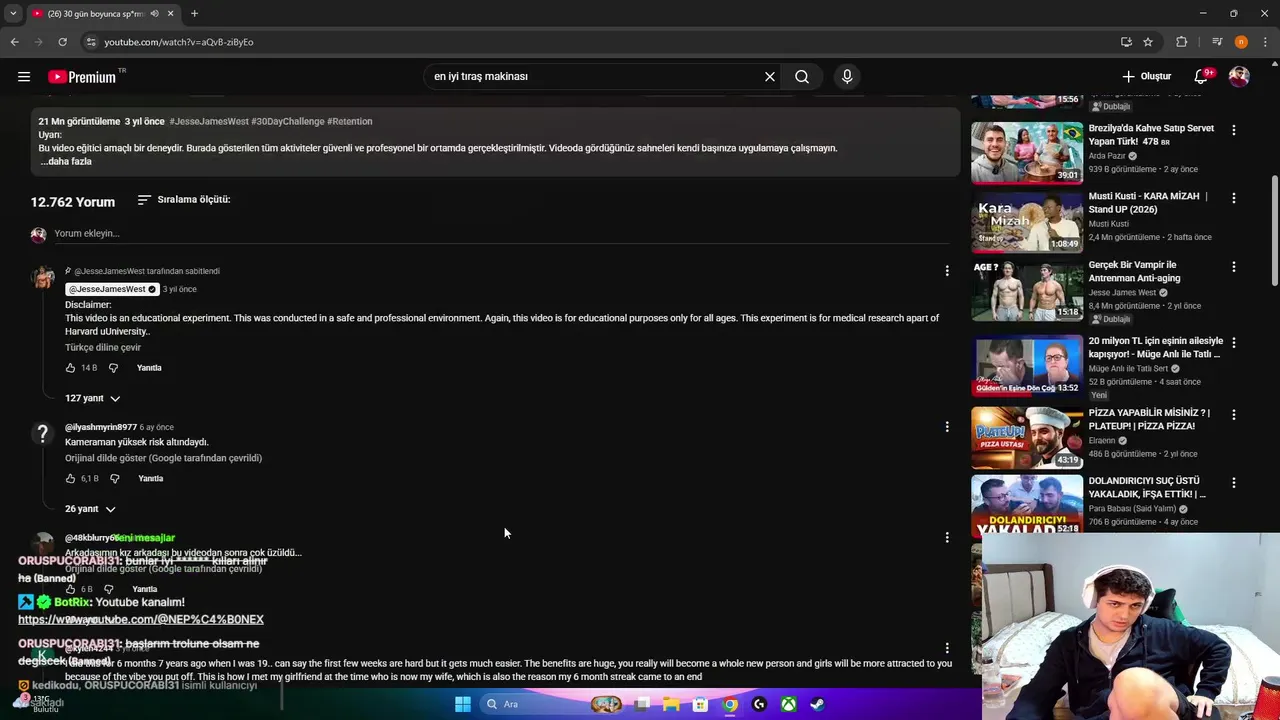Open options for Brezilya'da Kahve video

1234,130
